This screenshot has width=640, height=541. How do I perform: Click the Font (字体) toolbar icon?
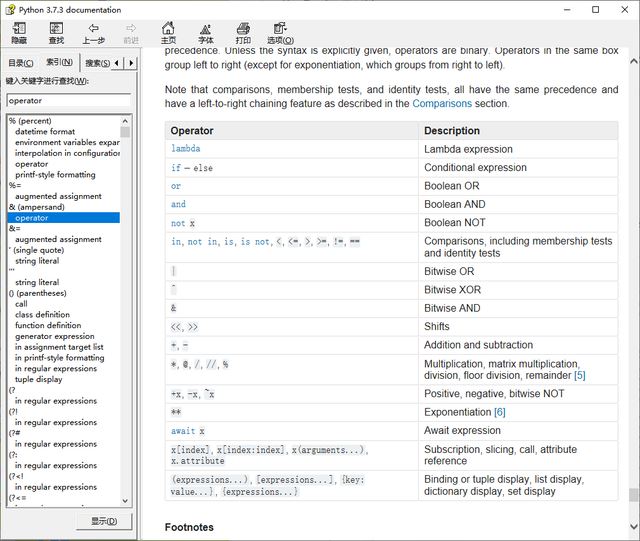206,33
